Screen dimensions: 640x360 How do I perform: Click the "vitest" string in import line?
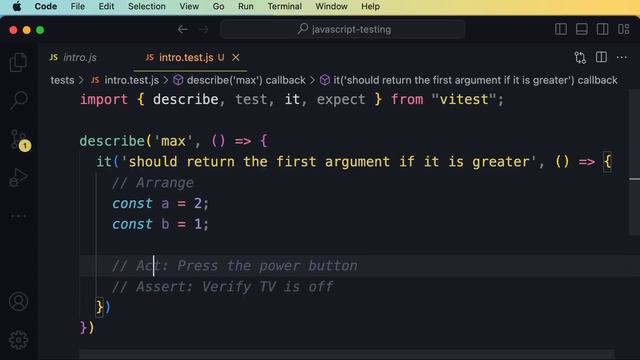tap(464, 99)
